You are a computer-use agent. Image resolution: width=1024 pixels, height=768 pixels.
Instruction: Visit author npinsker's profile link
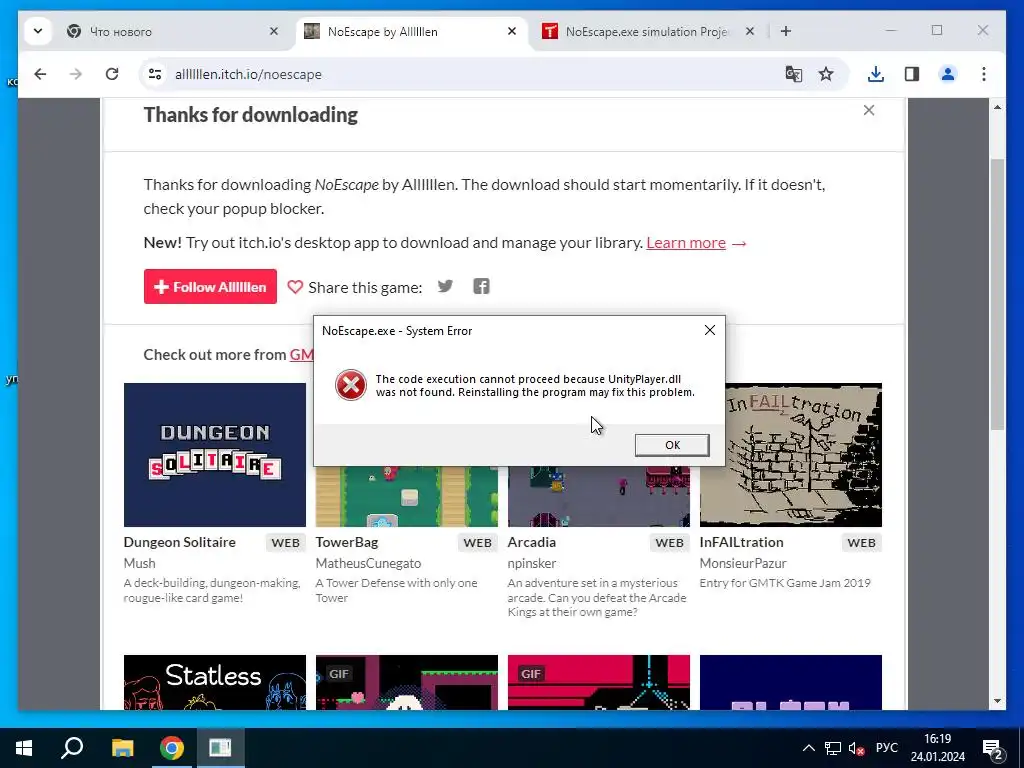tap(532, 563)
